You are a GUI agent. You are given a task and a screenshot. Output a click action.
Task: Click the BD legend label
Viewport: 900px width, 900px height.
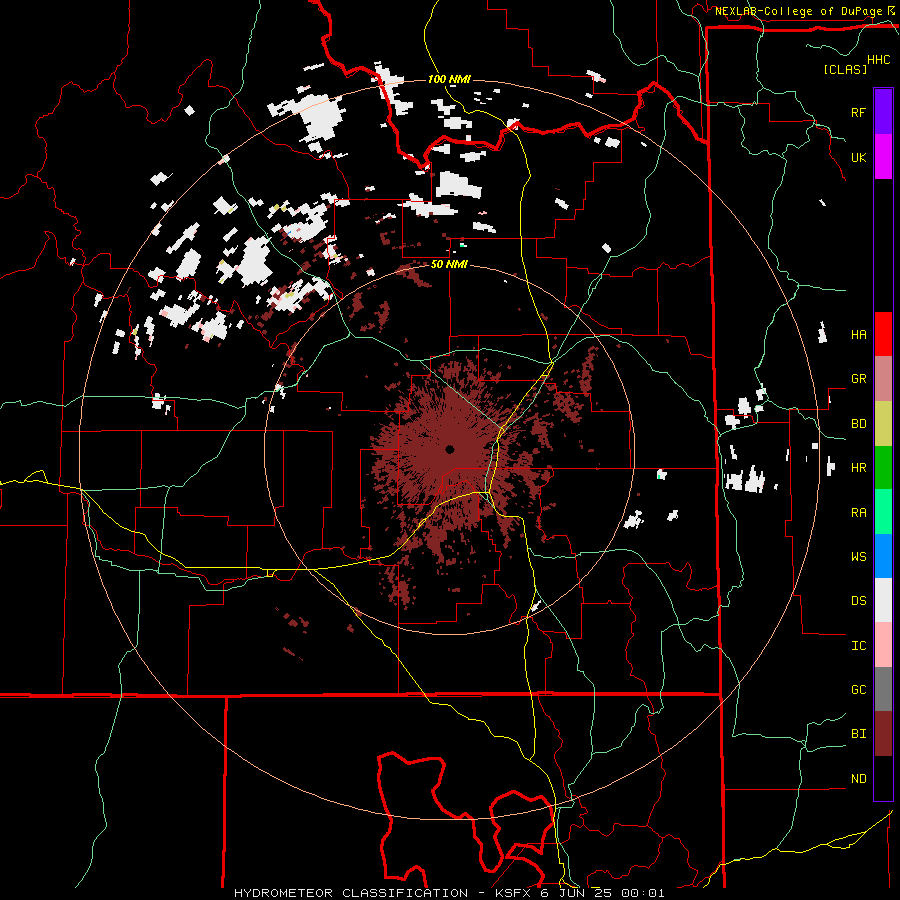(x=858, y=424)
